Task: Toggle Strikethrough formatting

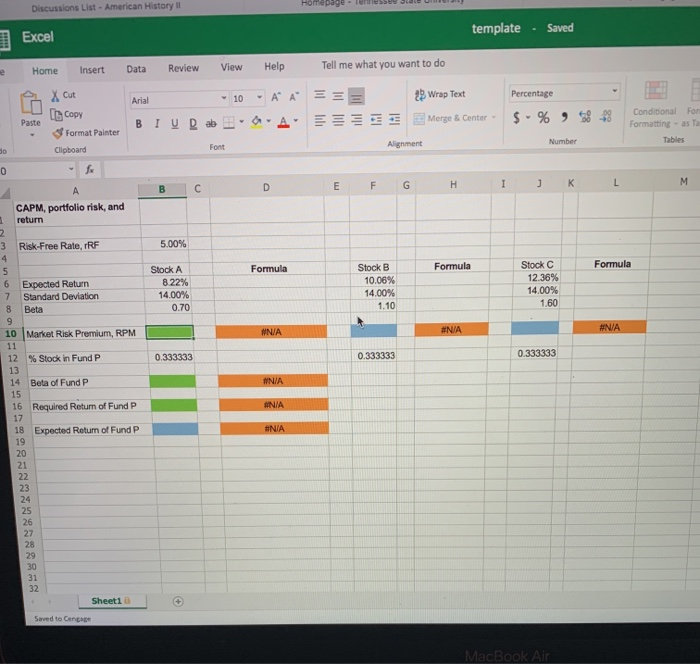Action: [x=211, y=123]
